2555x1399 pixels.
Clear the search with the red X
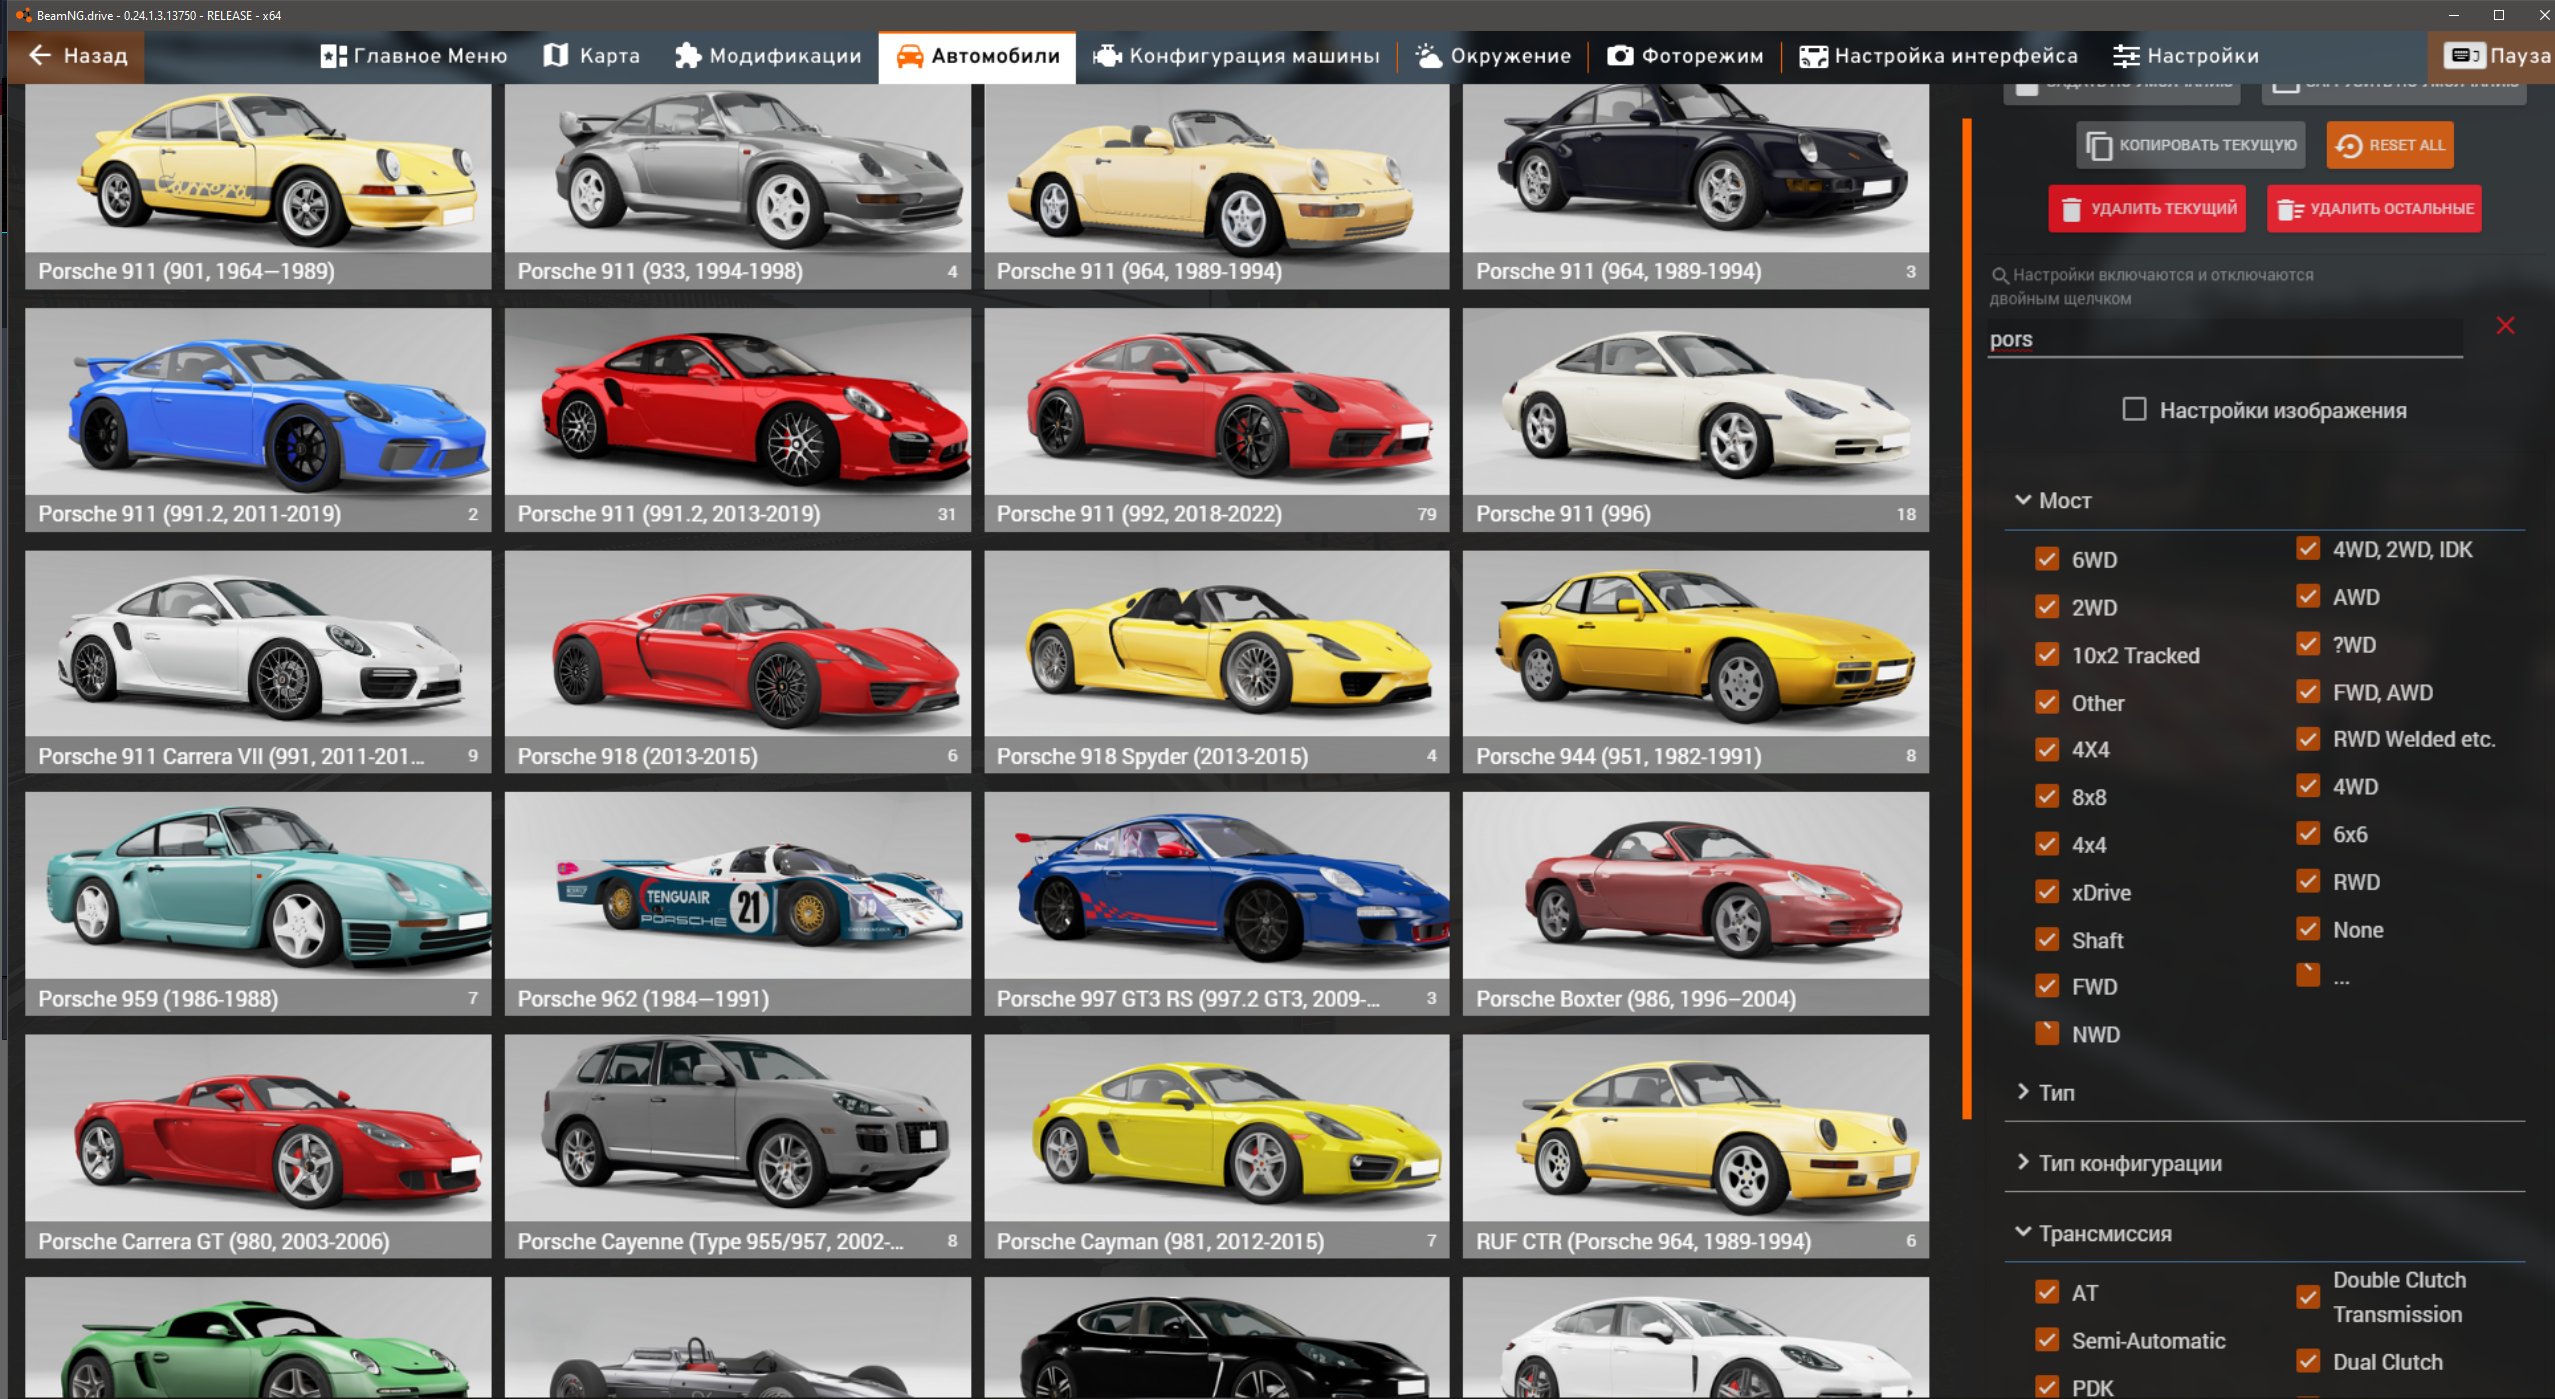[x=2504, y=326]
